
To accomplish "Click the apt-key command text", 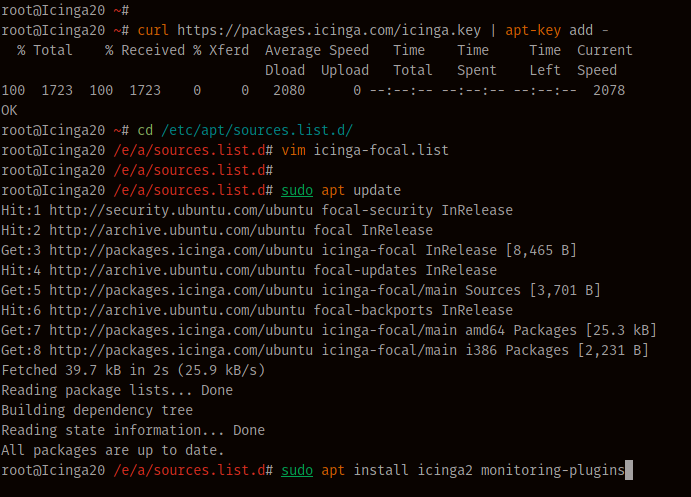I will click(533, 30).
